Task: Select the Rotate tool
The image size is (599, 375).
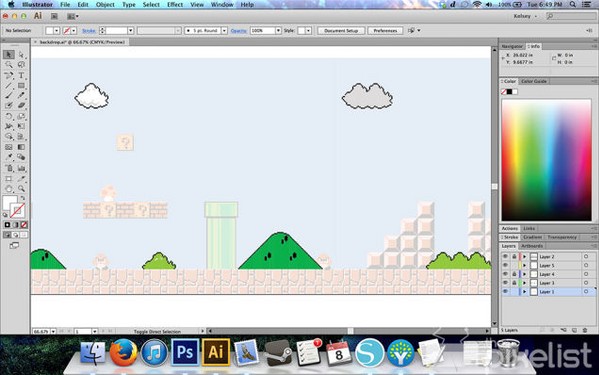Action: (x=9, y=116)
